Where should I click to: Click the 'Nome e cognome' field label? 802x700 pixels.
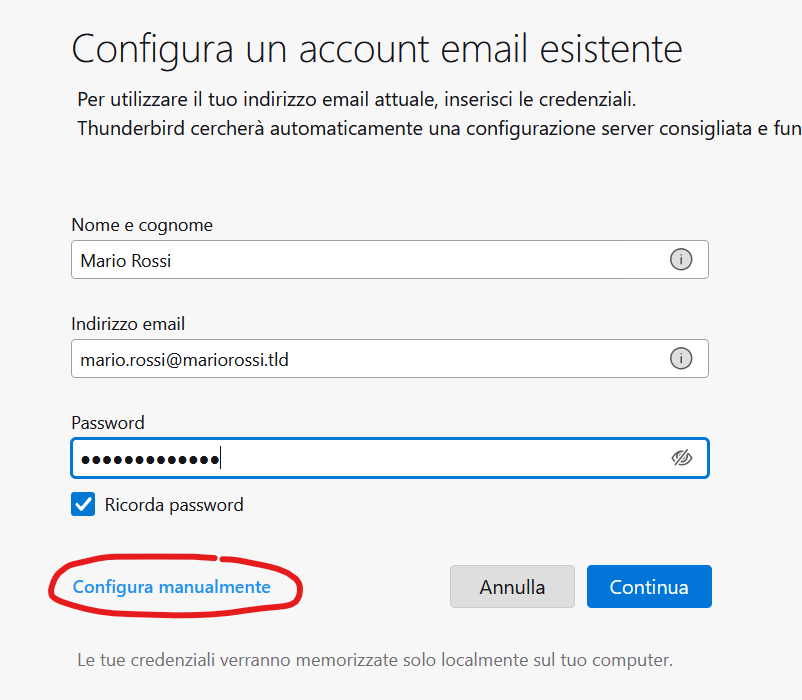[142, 225]
